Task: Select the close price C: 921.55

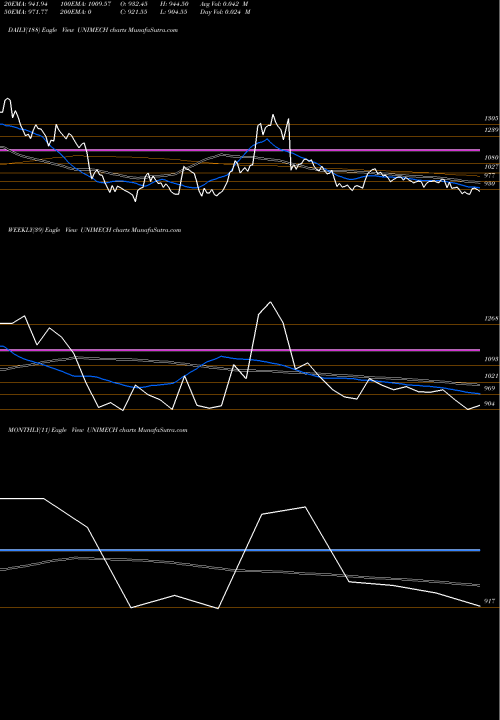Action: click(x=134, y=12)
